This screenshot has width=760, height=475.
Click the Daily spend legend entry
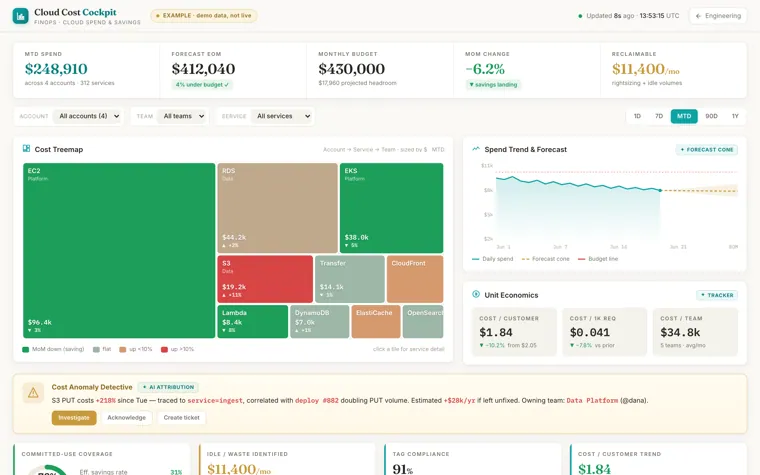(492, 259)
